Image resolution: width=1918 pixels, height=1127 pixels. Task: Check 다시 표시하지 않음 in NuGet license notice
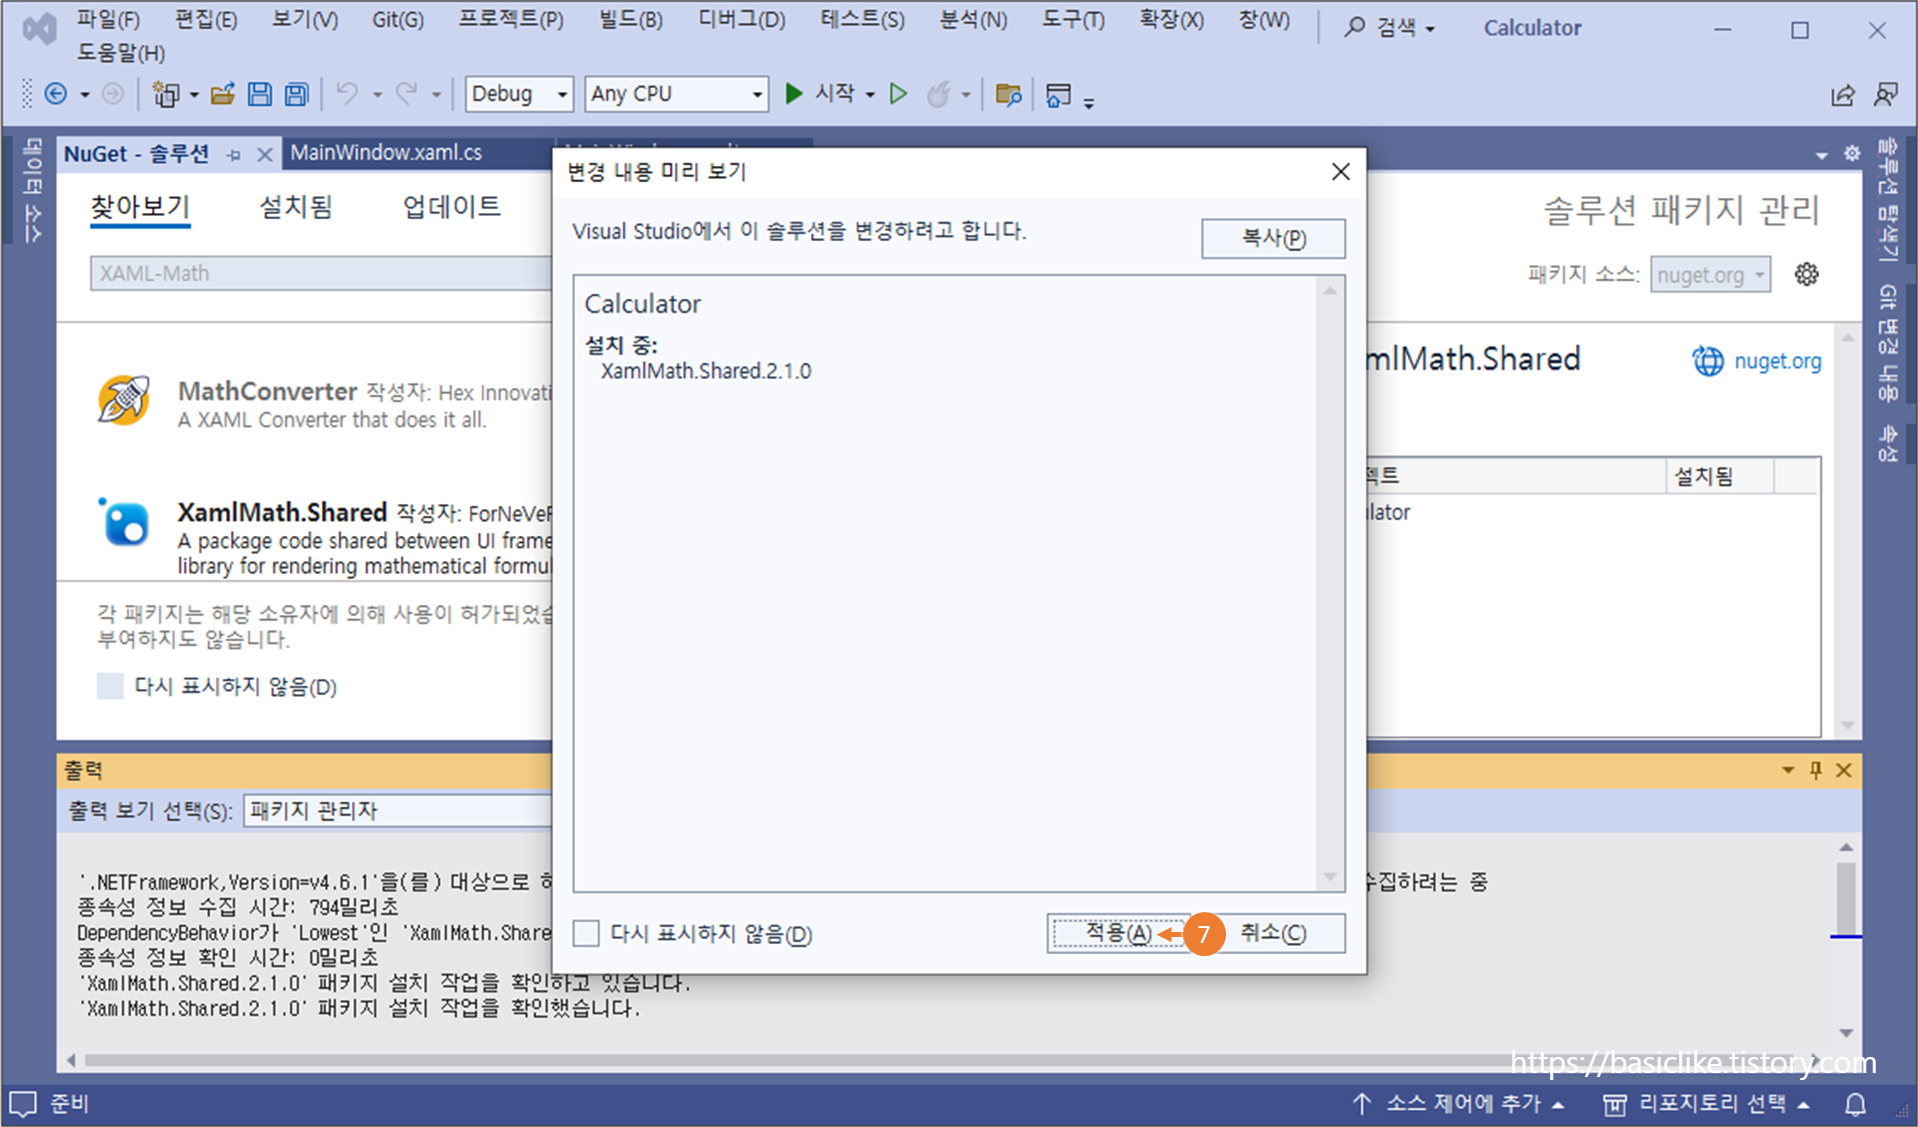click(110, 686)
